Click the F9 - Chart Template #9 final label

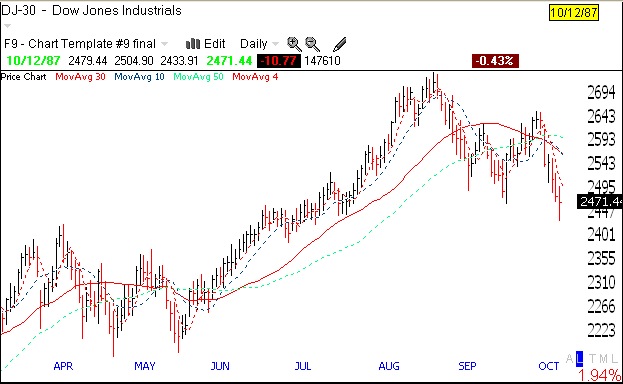[x=79, y=44]
